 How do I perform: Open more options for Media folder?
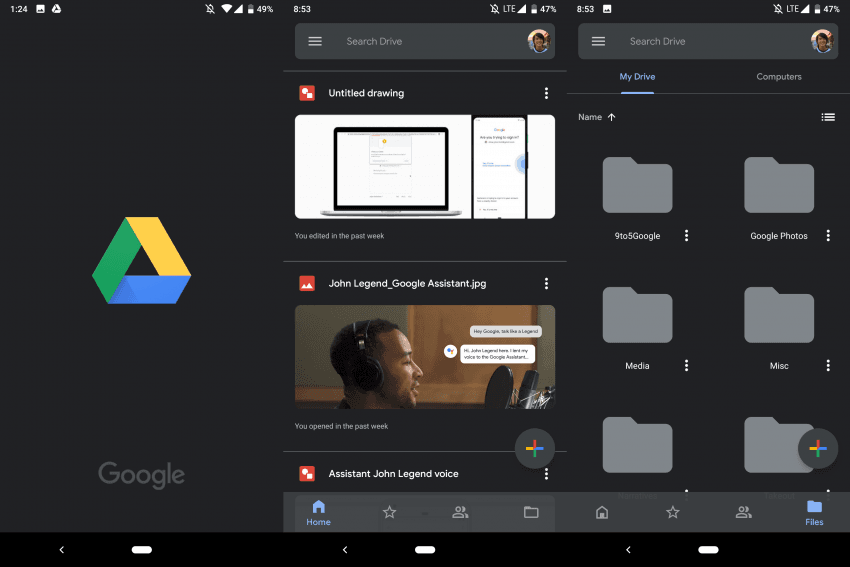coord(686,365)
